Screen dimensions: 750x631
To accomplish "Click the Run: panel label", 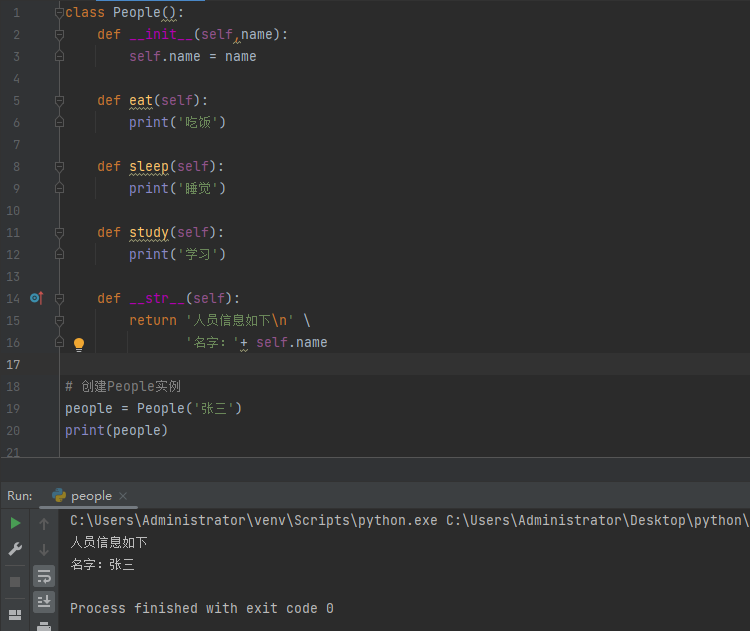I will (x=20, y=496).
